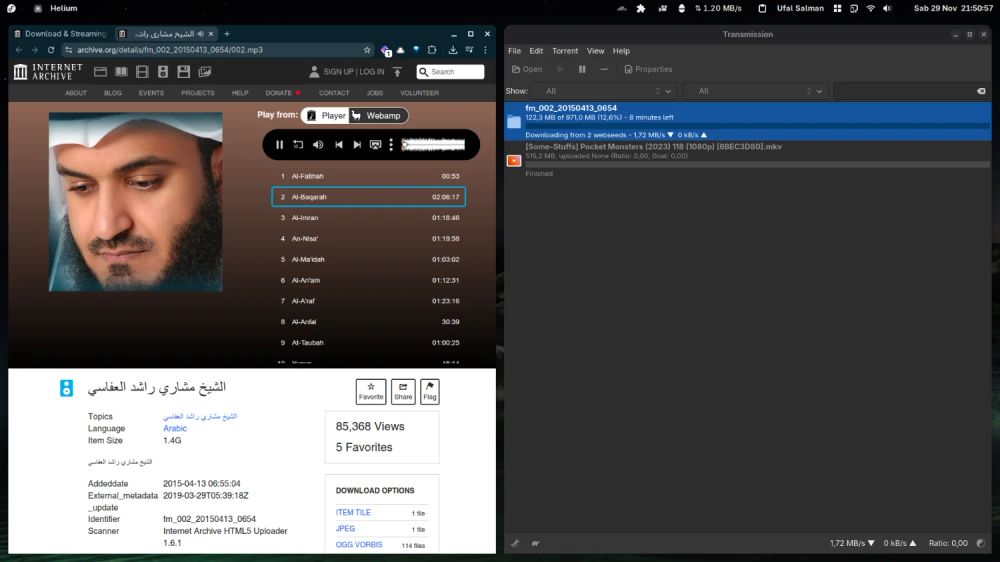Expand the first Show filter dropdown
The image size is (1000, 562).
tap(604, 91)
